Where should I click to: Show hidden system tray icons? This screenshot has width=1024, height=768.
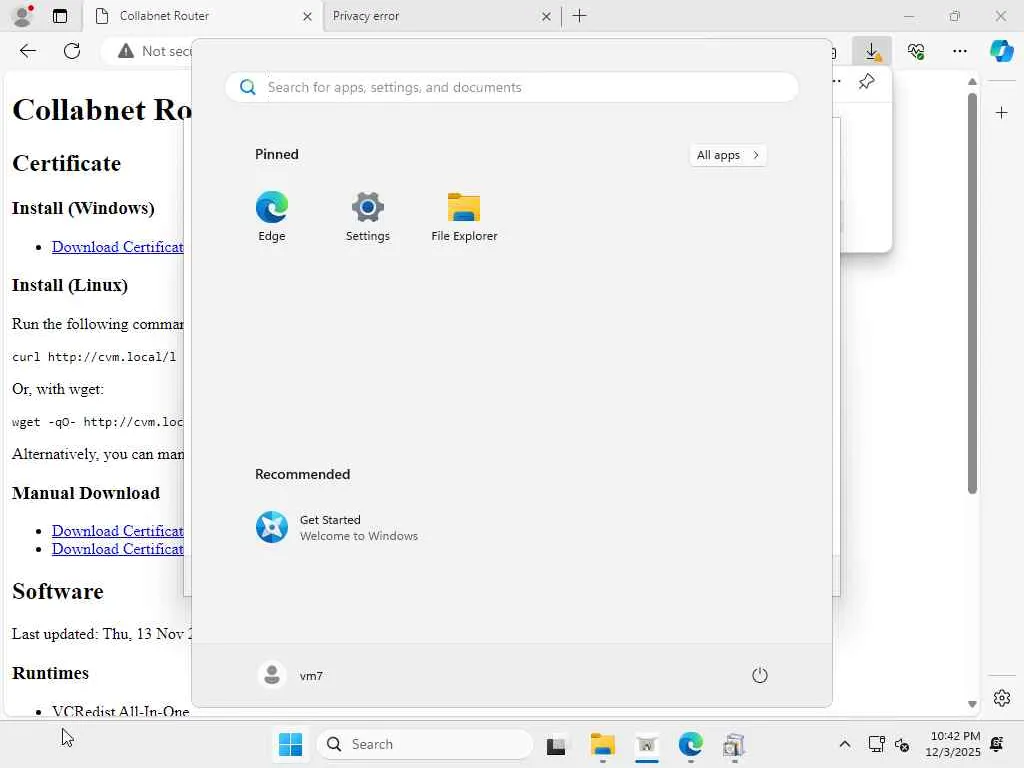(844, 744)
